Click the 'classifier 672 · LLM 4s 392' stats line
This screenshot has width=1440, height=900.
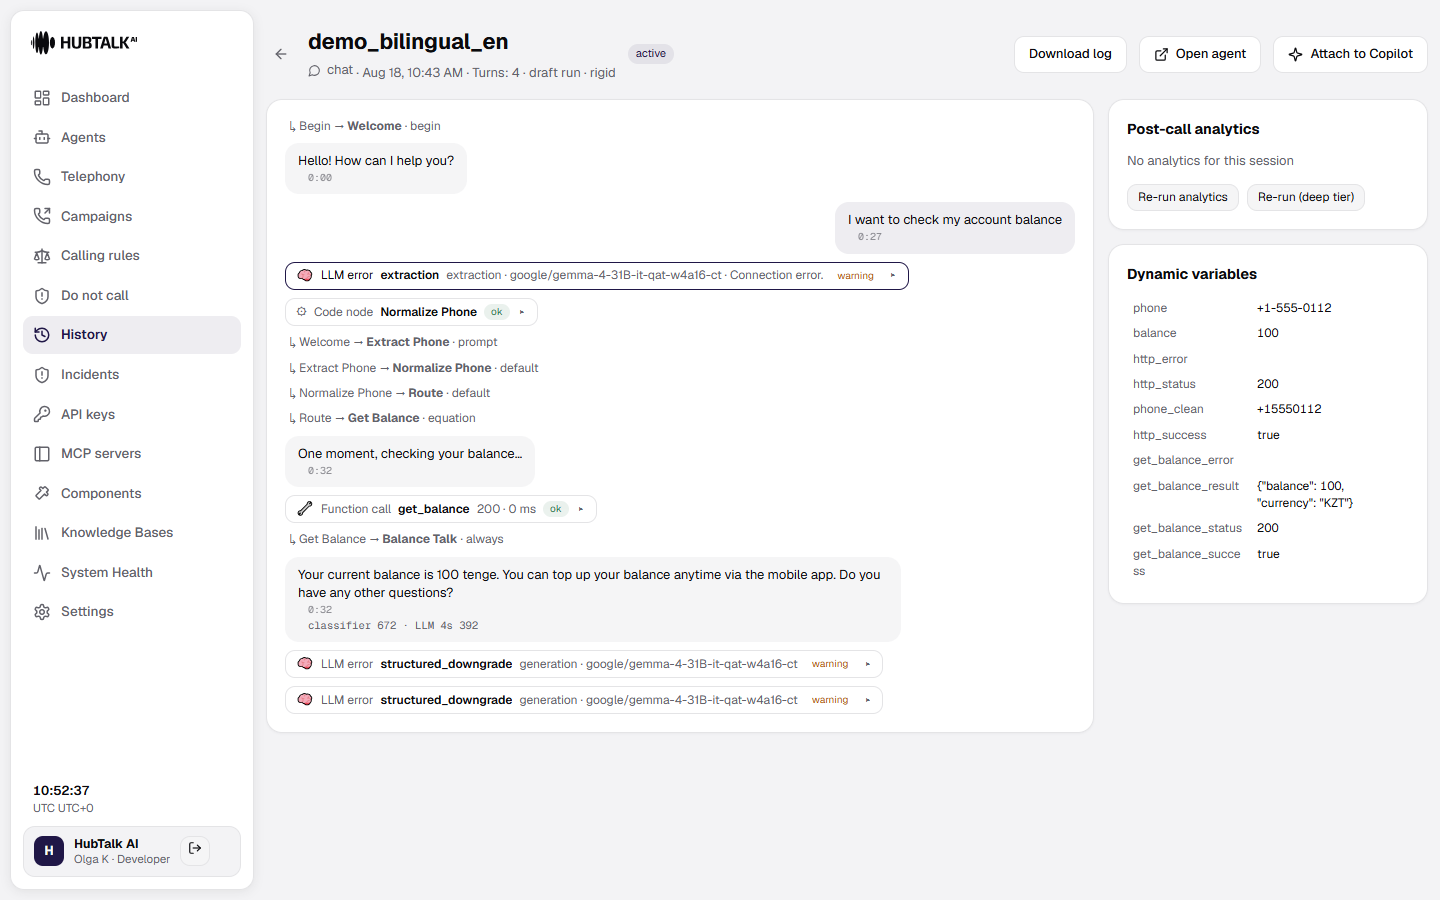(x=393, y=626)
